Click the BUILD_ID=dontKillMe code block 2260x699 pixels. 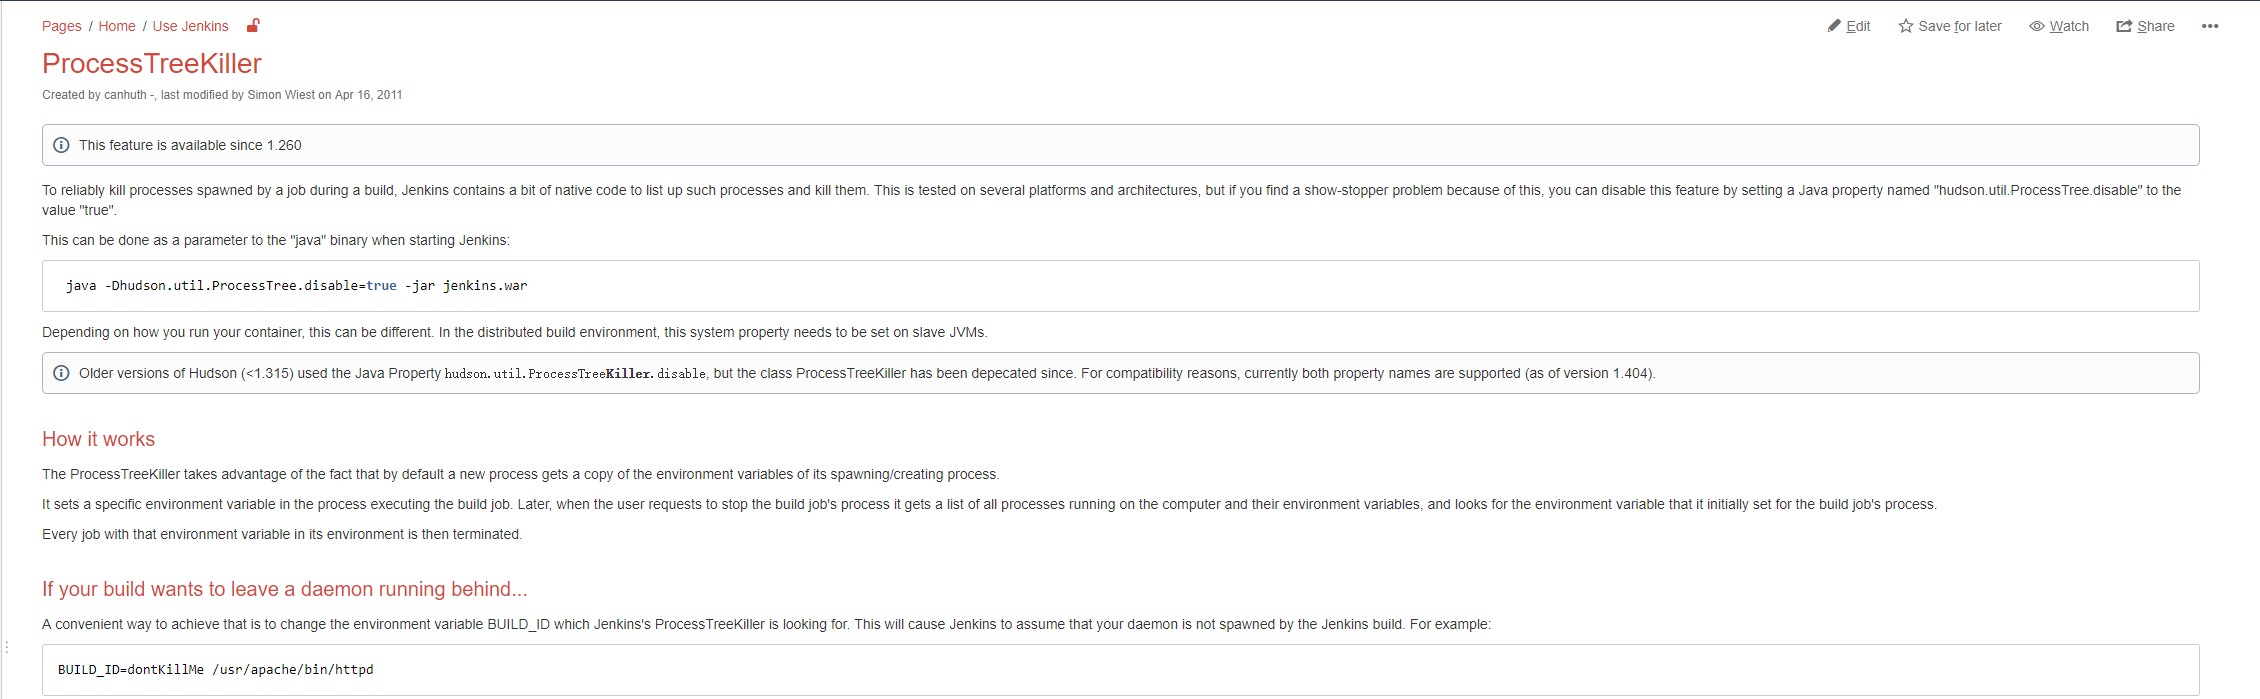coord(215,670)
